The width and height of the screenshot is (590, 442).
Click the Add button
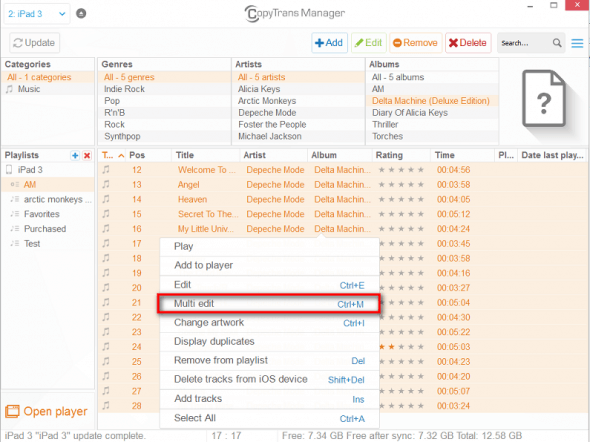point(329,43)
